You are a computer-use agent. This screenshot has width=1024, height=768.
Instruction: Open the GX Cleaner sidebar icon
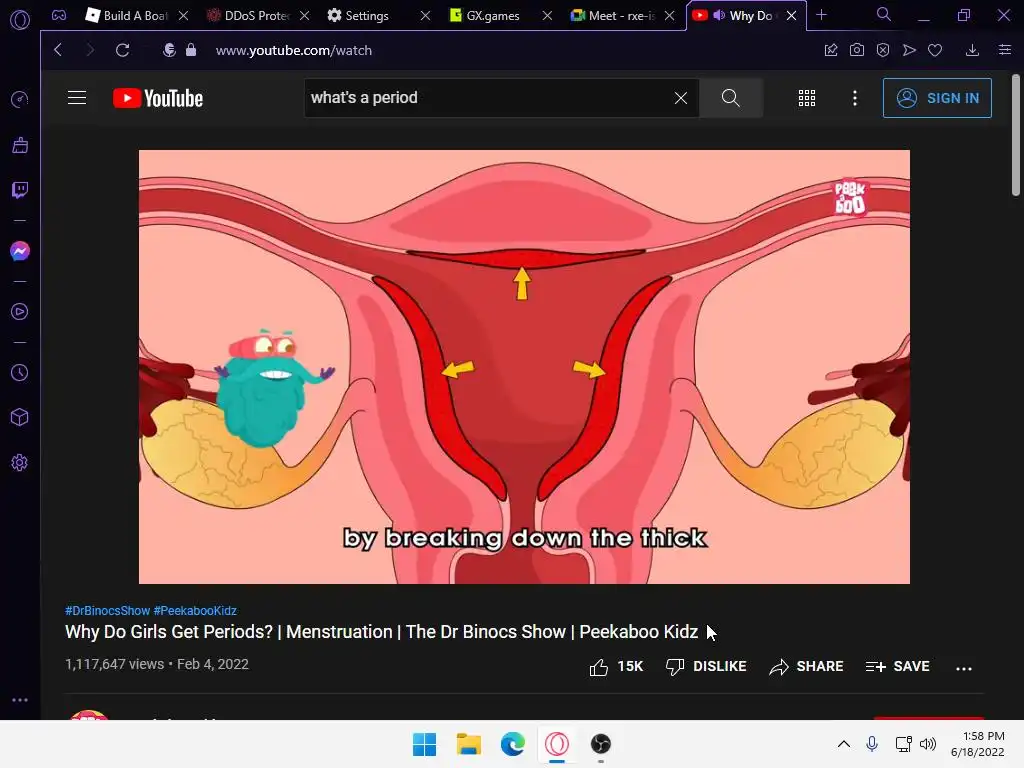pyautogui.click(x=20, y=145)
